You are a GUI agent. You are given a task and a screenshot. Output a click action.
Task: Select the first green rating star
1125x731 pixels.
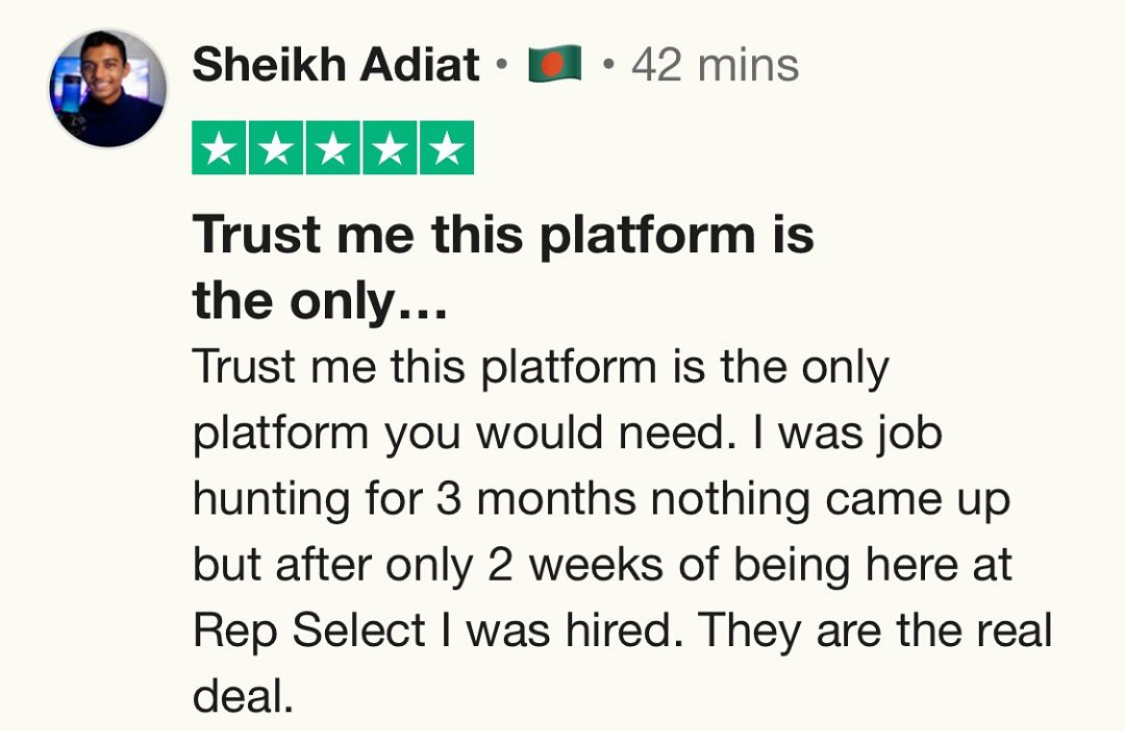(x=219, y=149)
